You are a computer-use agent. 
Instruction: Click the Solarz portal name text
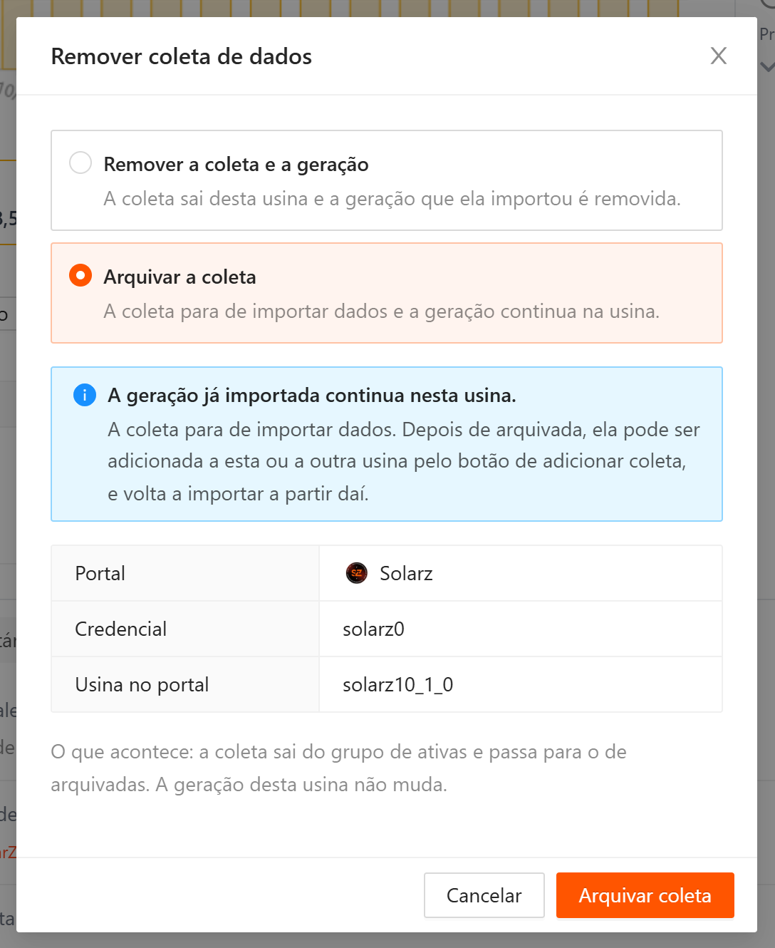click(406, 573)
